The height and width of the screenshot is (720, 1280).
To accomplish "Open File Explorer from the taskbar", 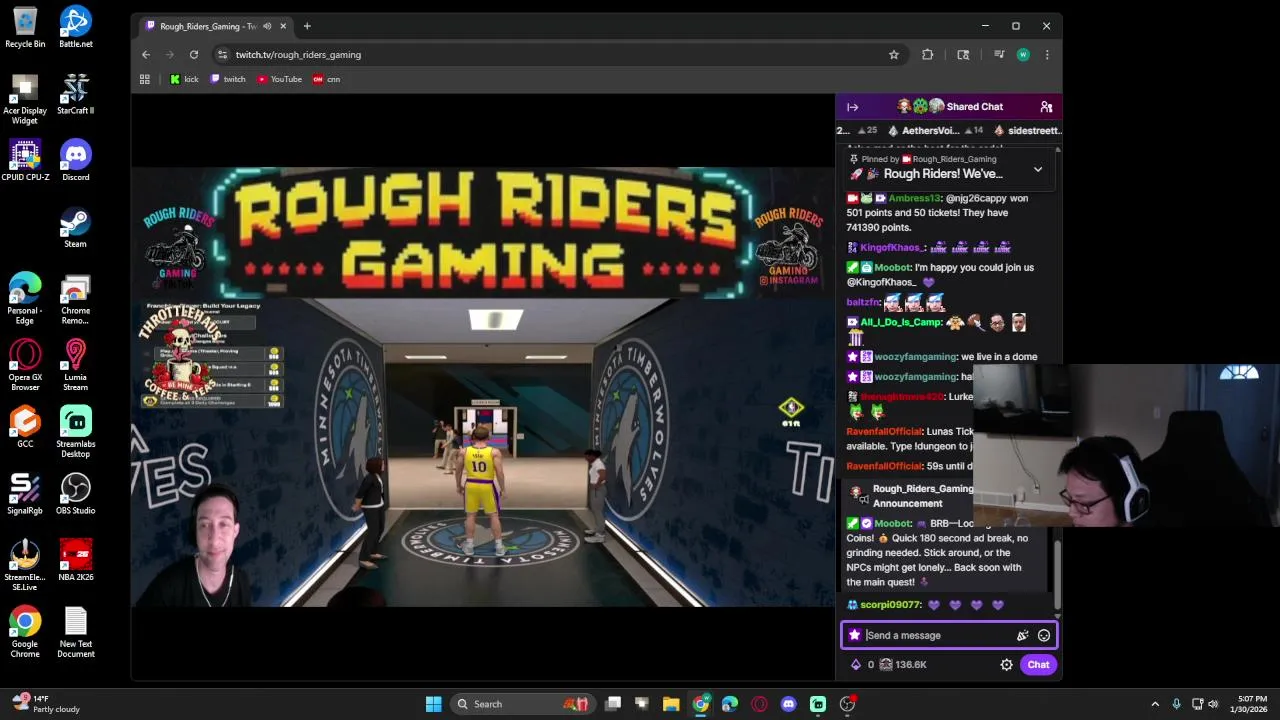I will point(671,704).
